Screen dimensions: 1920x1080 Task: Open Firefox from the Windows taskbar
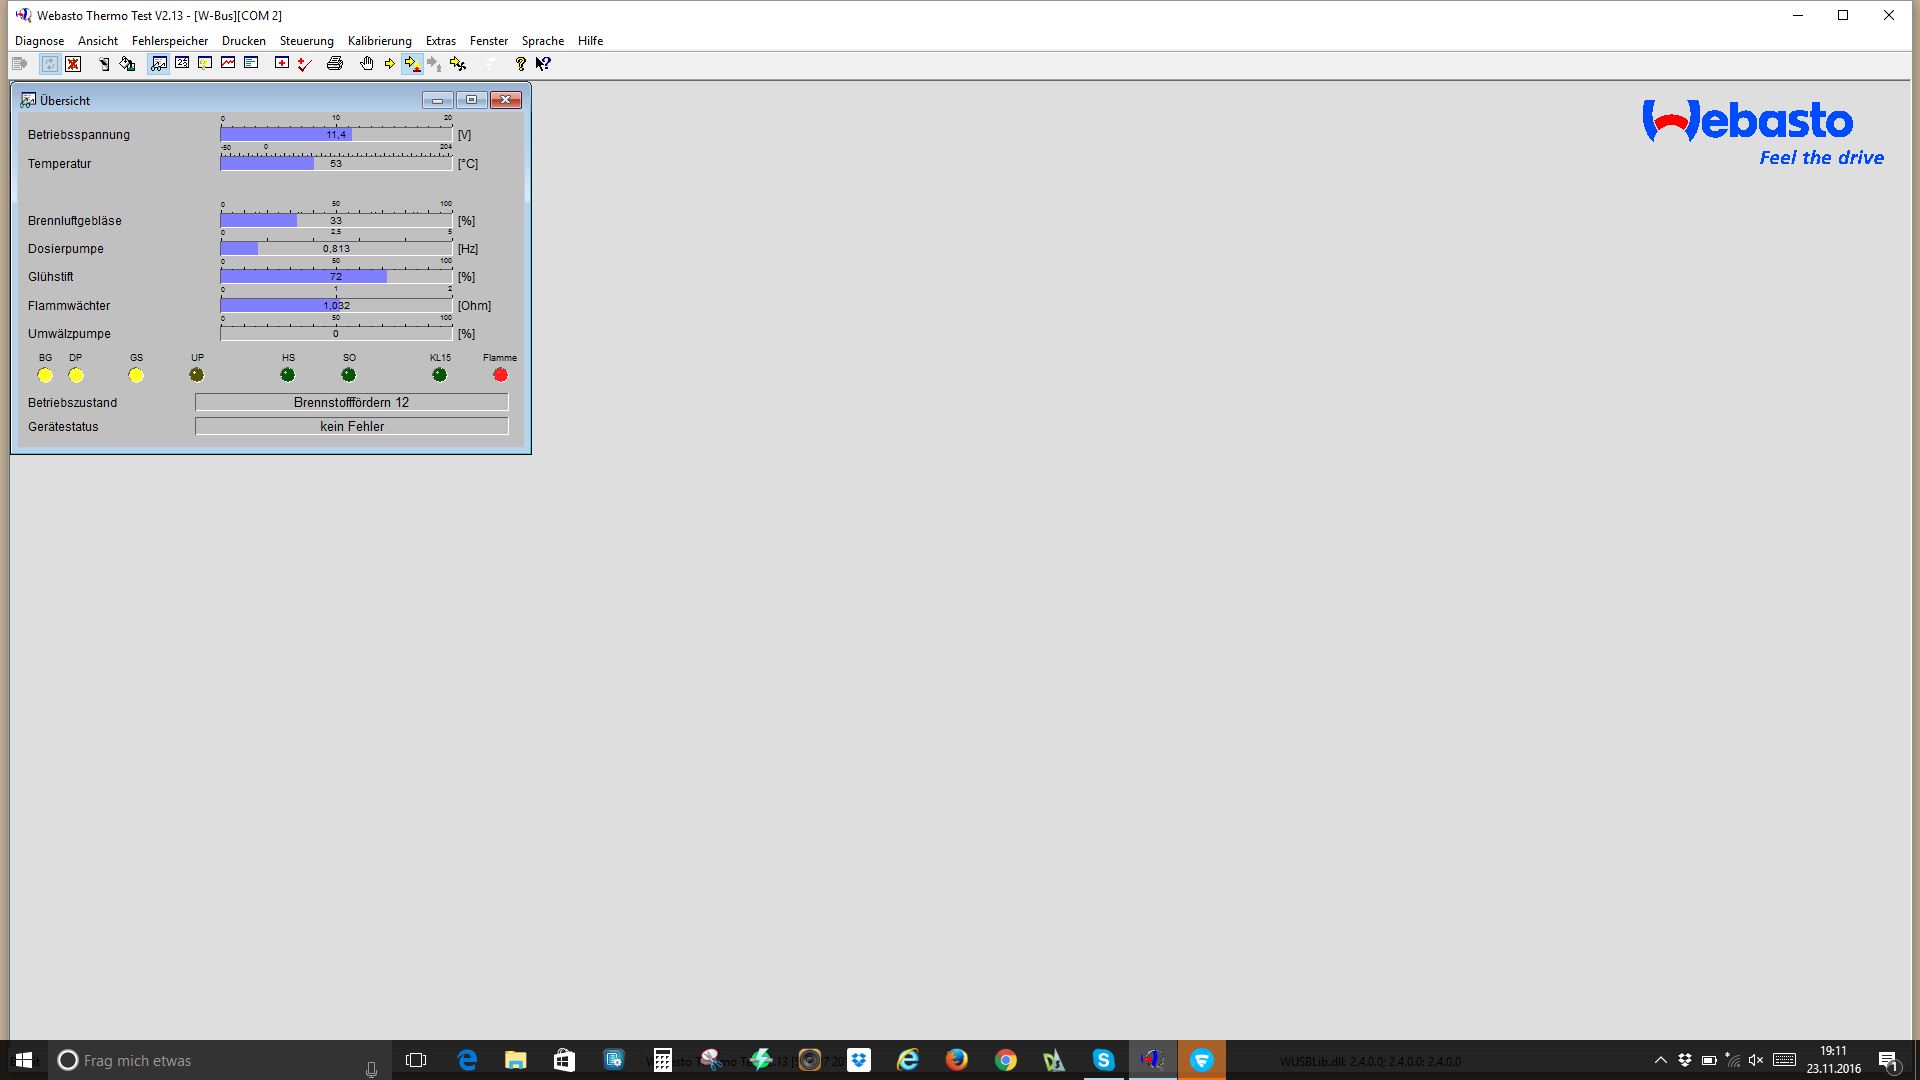pos(956,1060)
